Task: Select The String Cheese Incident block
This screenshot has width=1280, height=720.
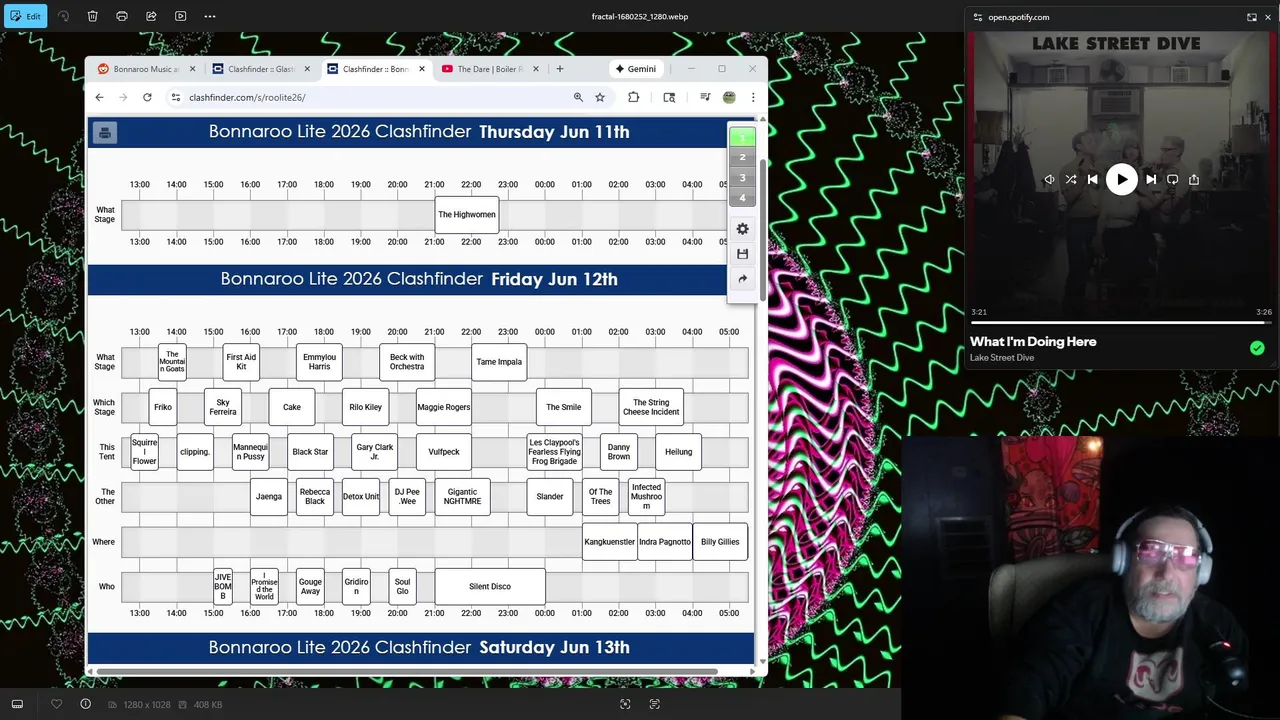Action: click(x=651, y=407)
